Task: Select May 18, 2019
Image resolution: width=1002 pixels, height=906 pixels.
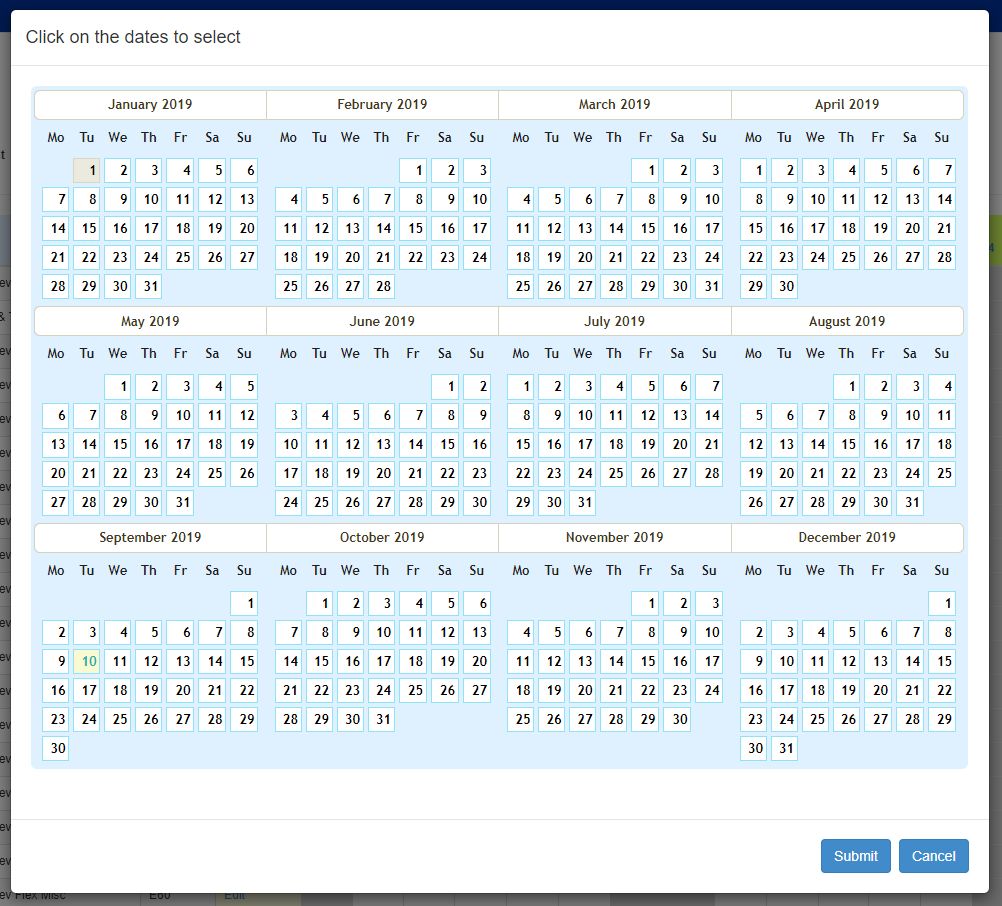Action: (x=212, y=444)
